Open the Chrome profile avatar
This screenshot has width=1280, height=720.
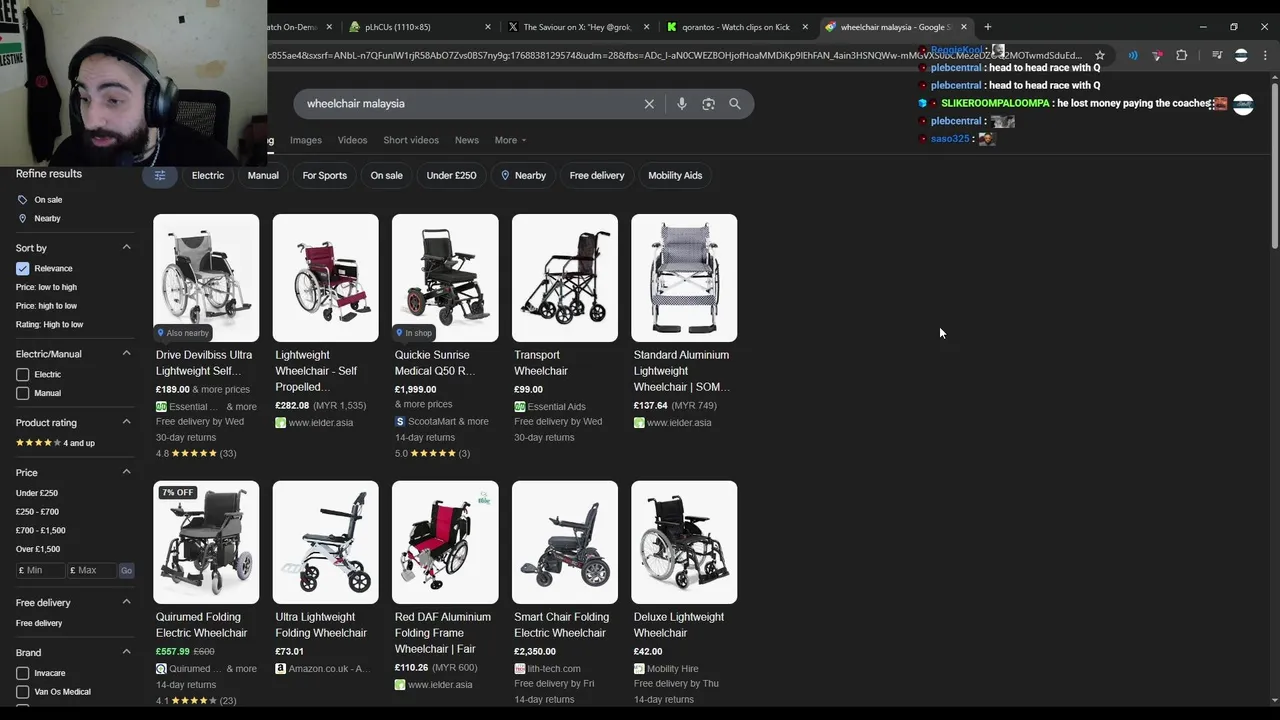coord(1241,56)
